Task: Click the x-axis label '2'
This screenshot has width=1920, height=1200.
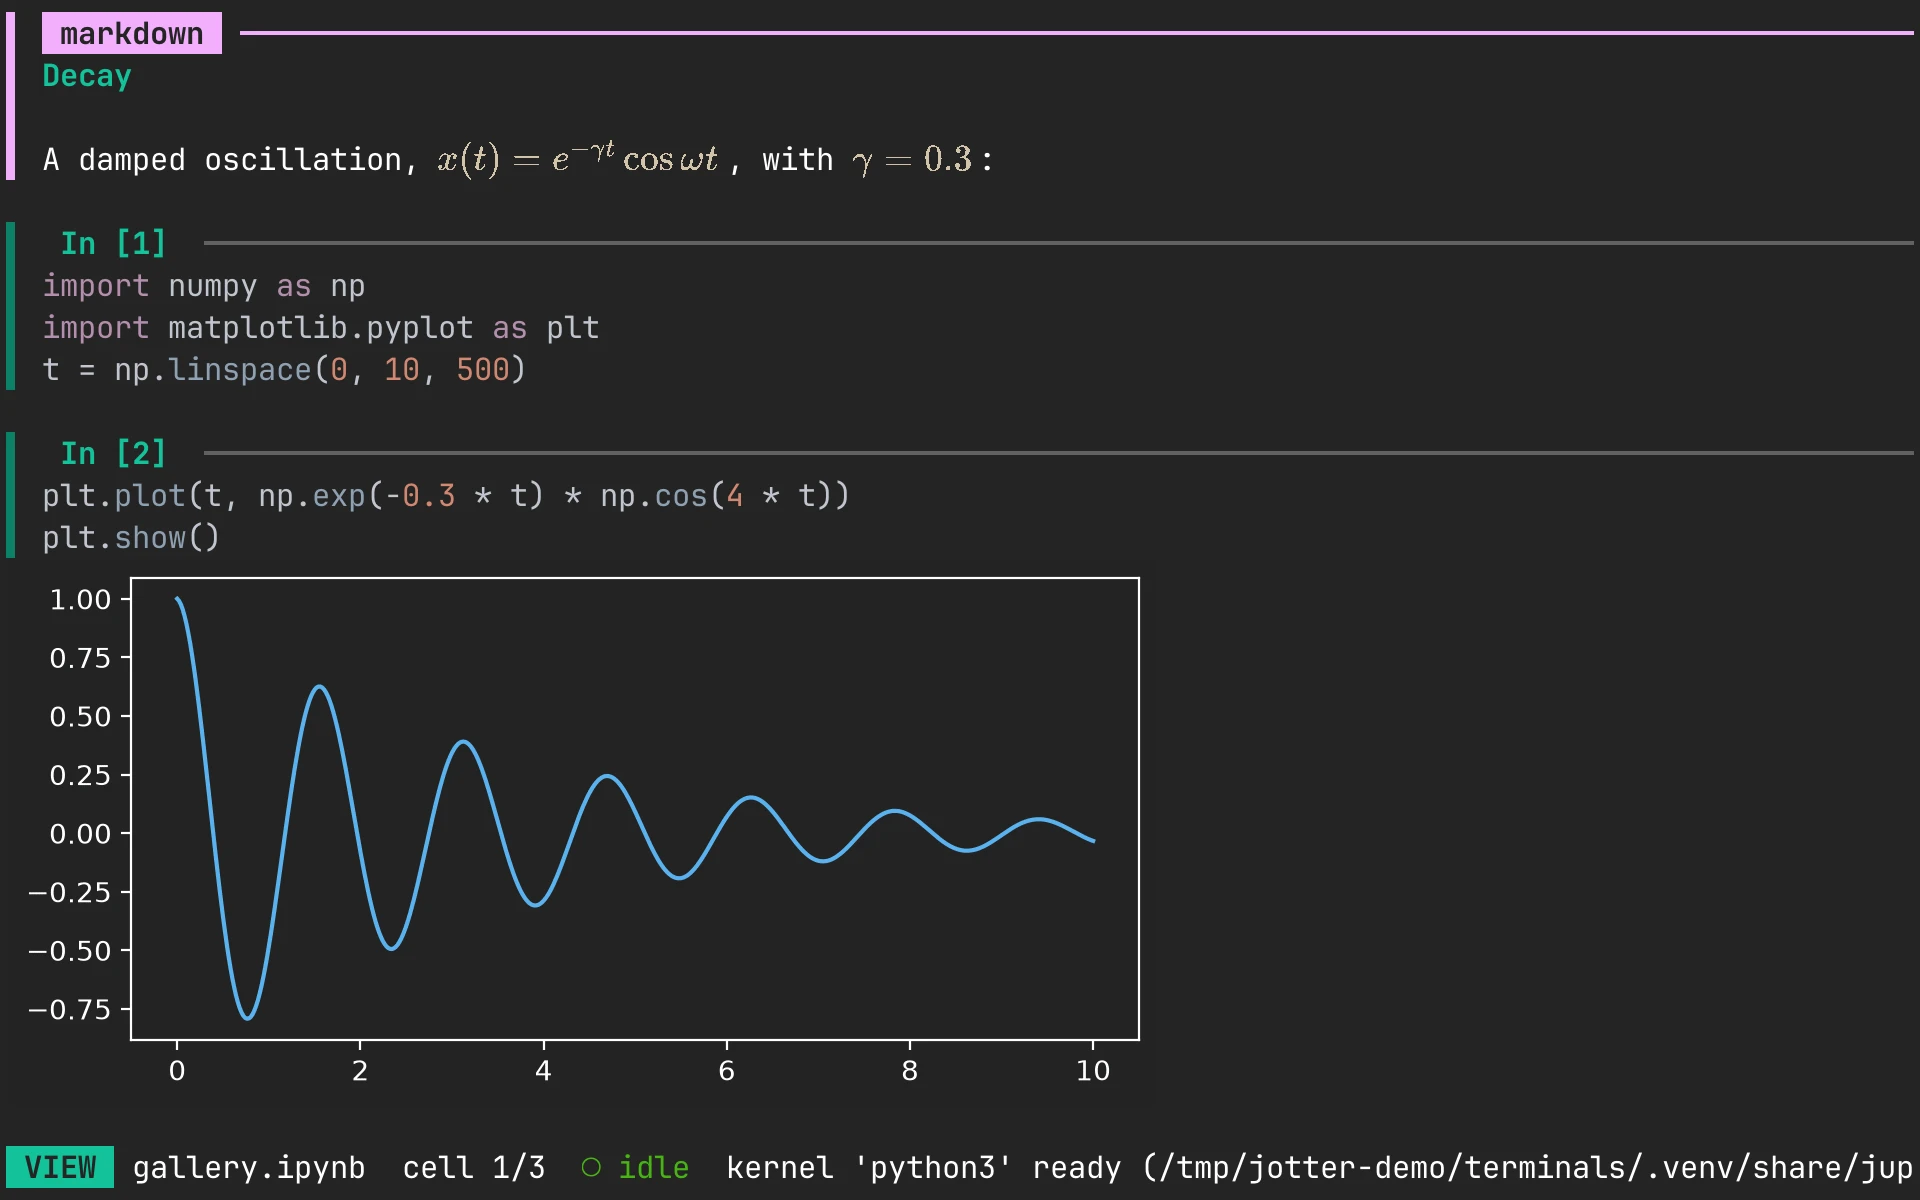Action: [x=360, y=1071]
